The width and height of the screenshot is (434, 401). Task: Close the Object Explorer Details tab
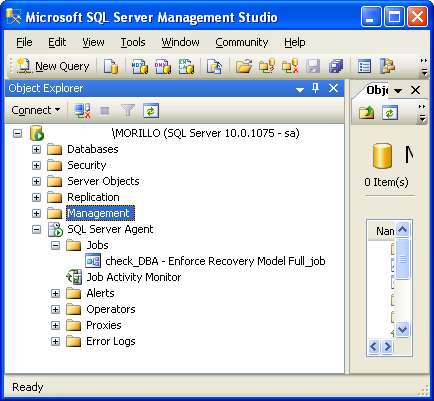coord(415,90)
